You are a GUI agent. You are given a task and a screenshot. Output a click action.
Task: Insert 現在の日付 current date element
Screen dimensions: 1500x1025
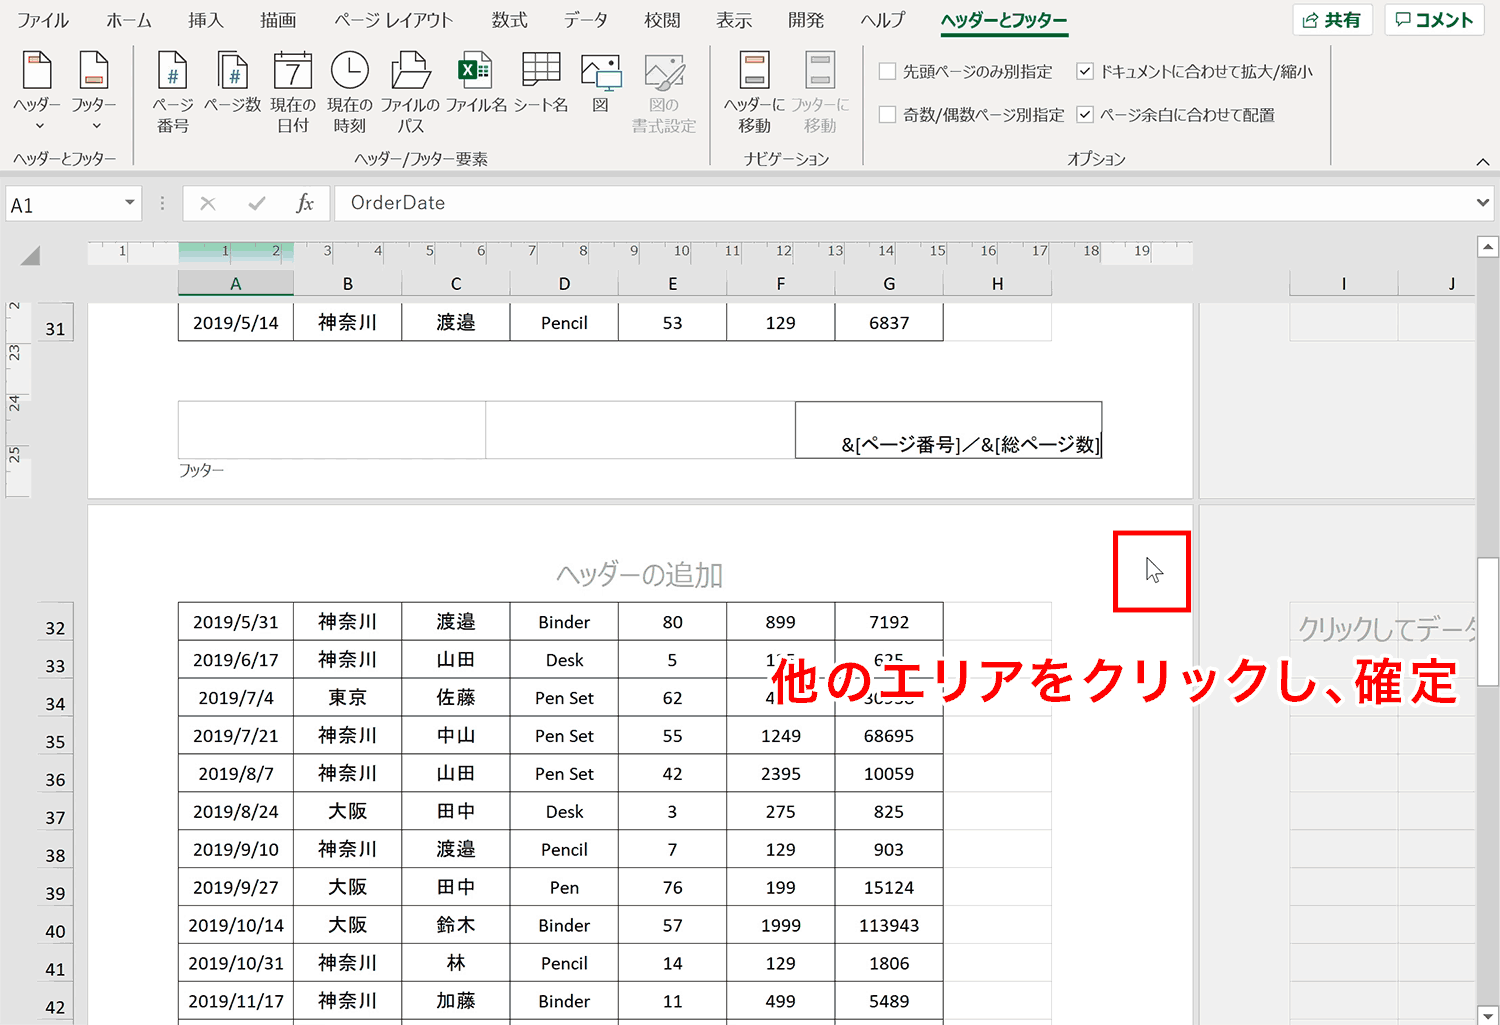coord(293,92)
